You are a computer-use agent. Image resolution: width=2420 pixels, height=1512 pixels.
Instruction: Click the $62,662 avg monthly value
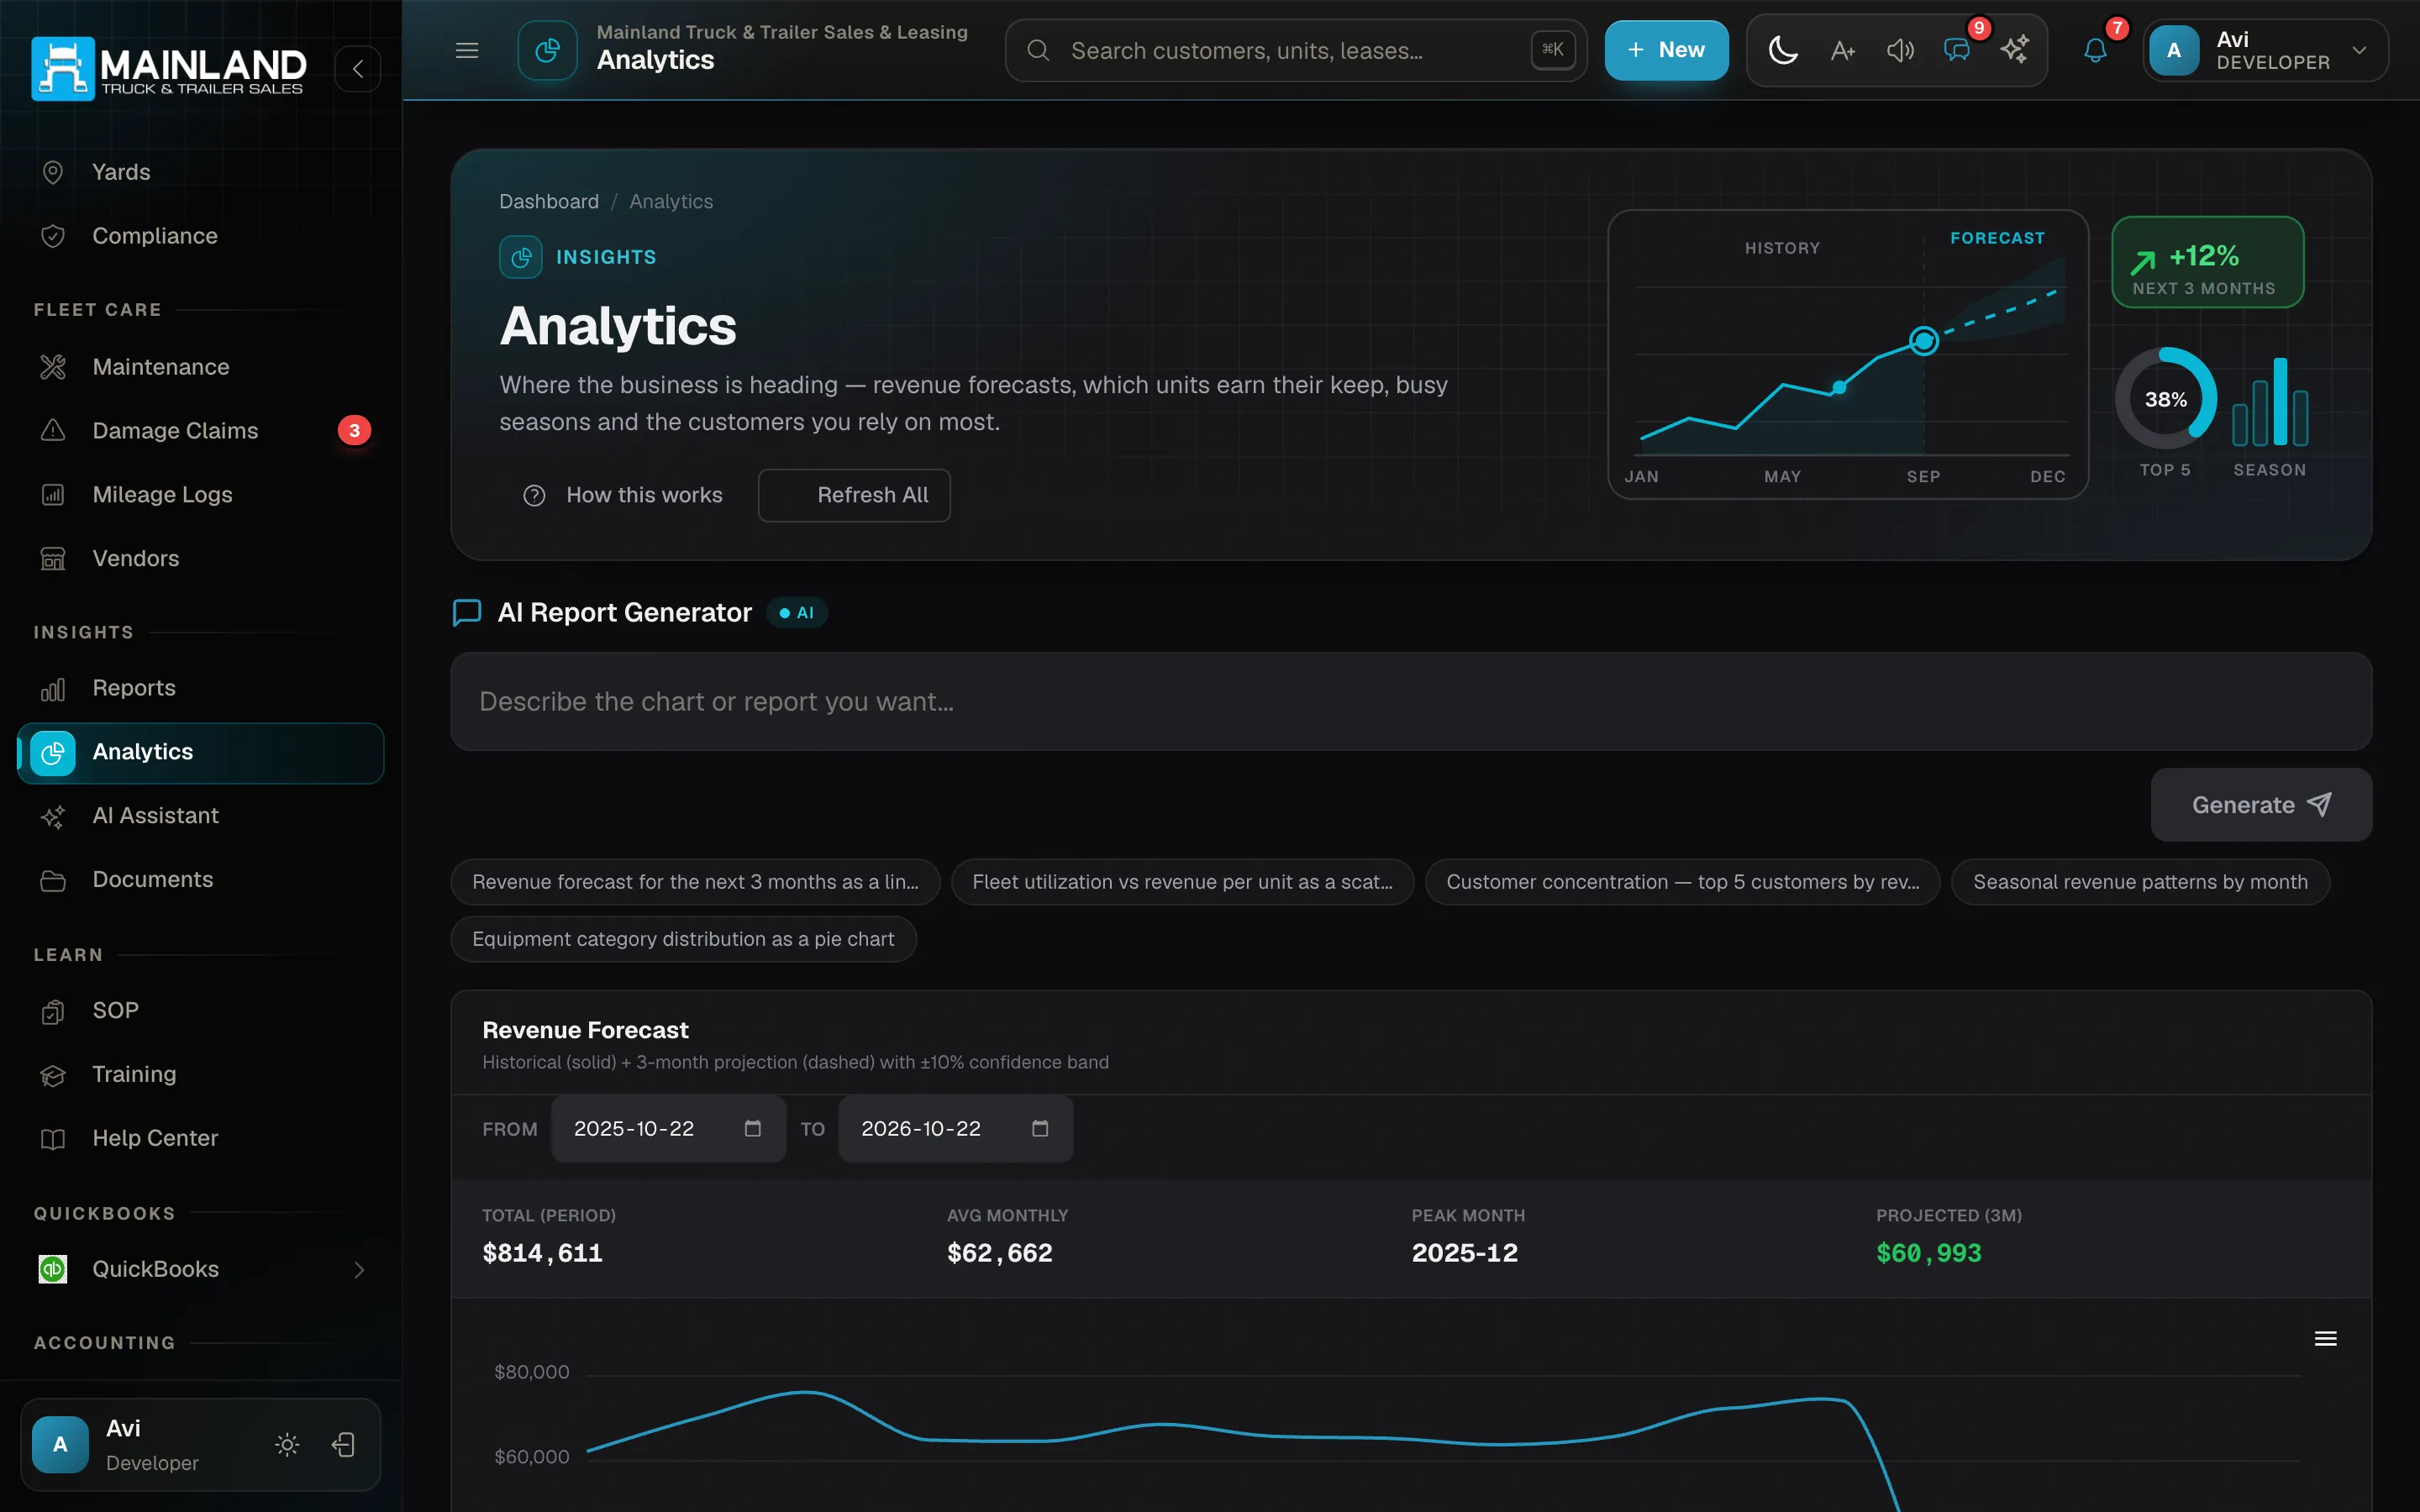coord(999,1253)
